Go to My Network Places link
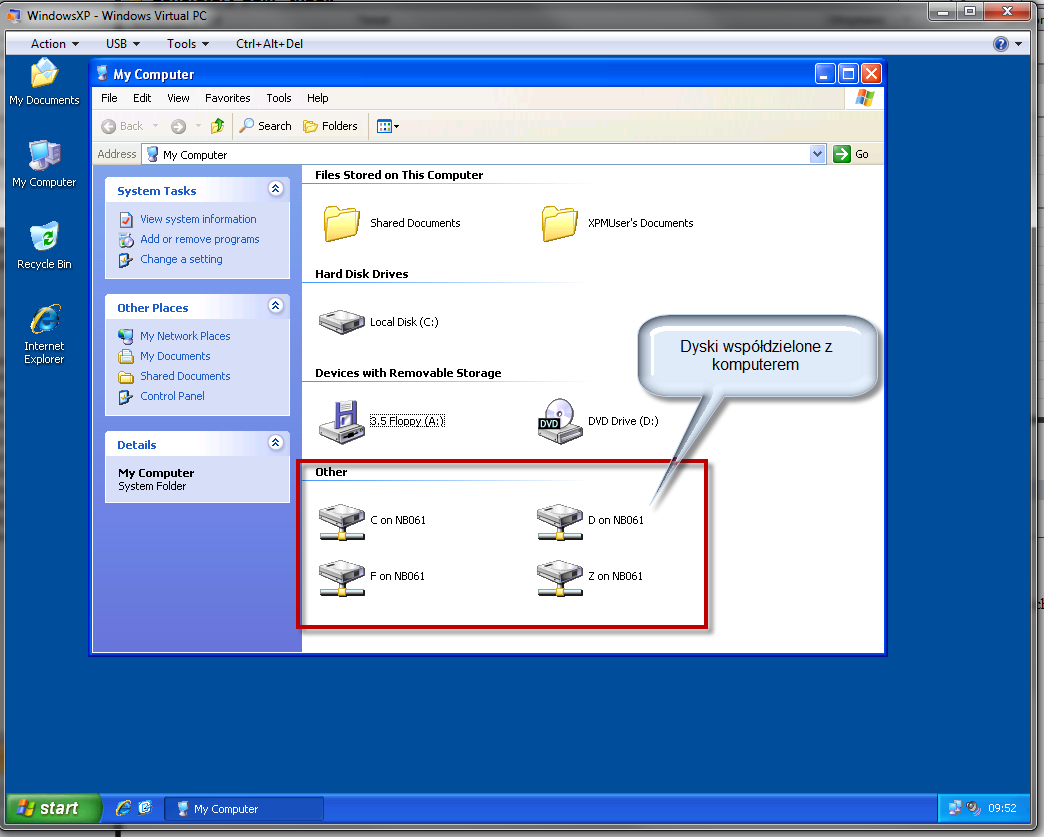The image size is (1044, 837). (185, 336)
